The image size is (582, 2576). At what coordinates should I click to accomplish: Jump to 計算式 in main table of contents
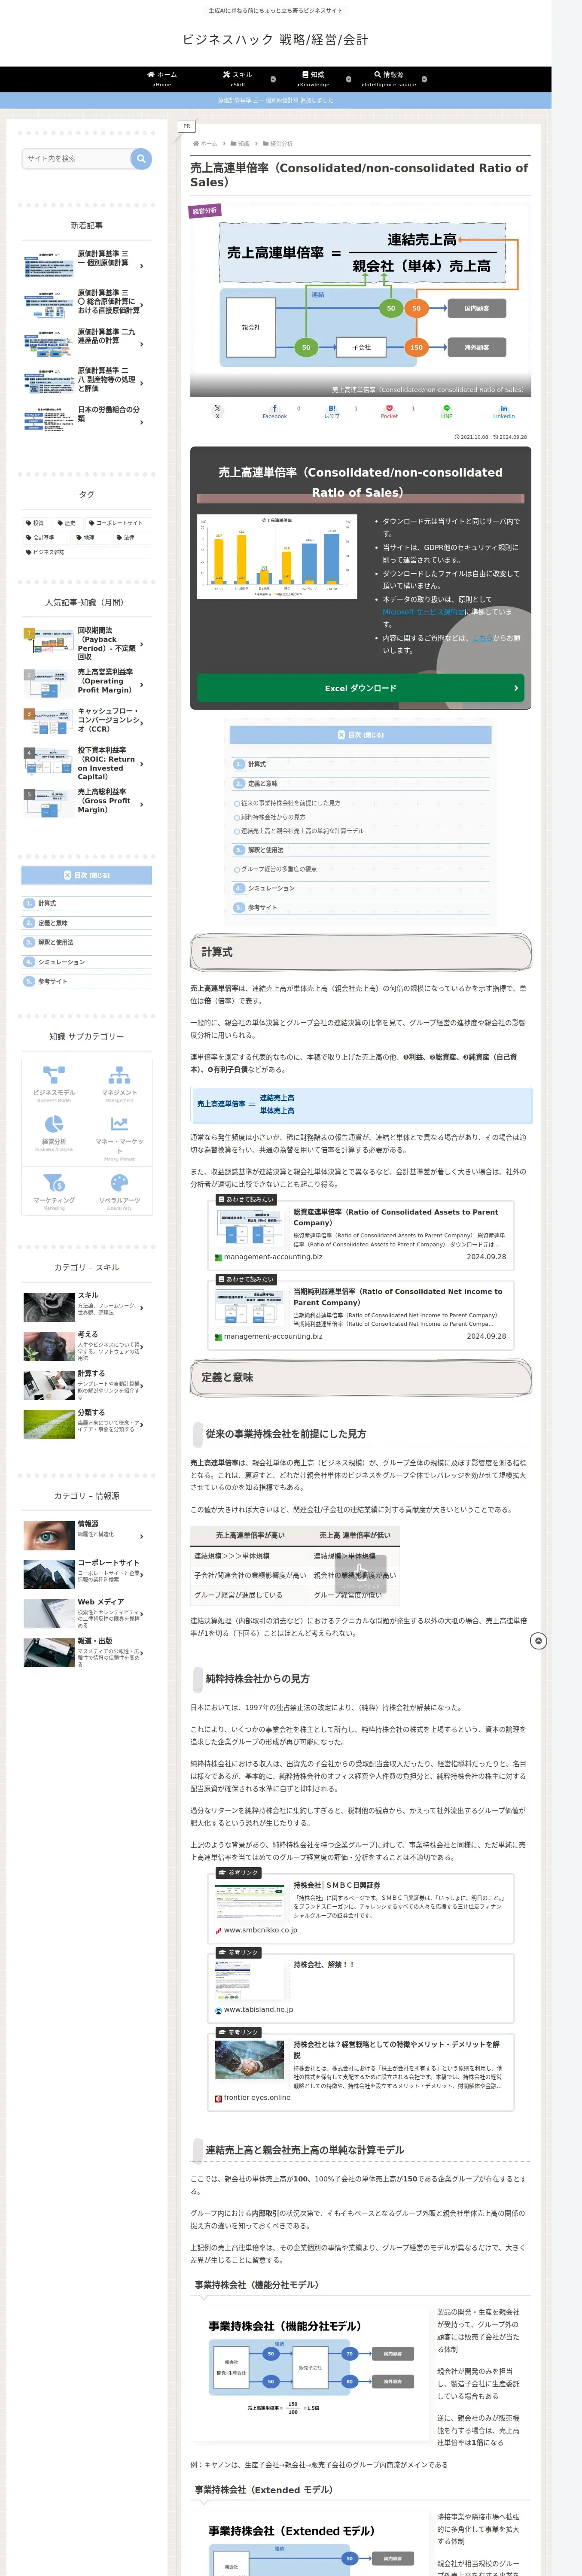[x=257, y=764]
